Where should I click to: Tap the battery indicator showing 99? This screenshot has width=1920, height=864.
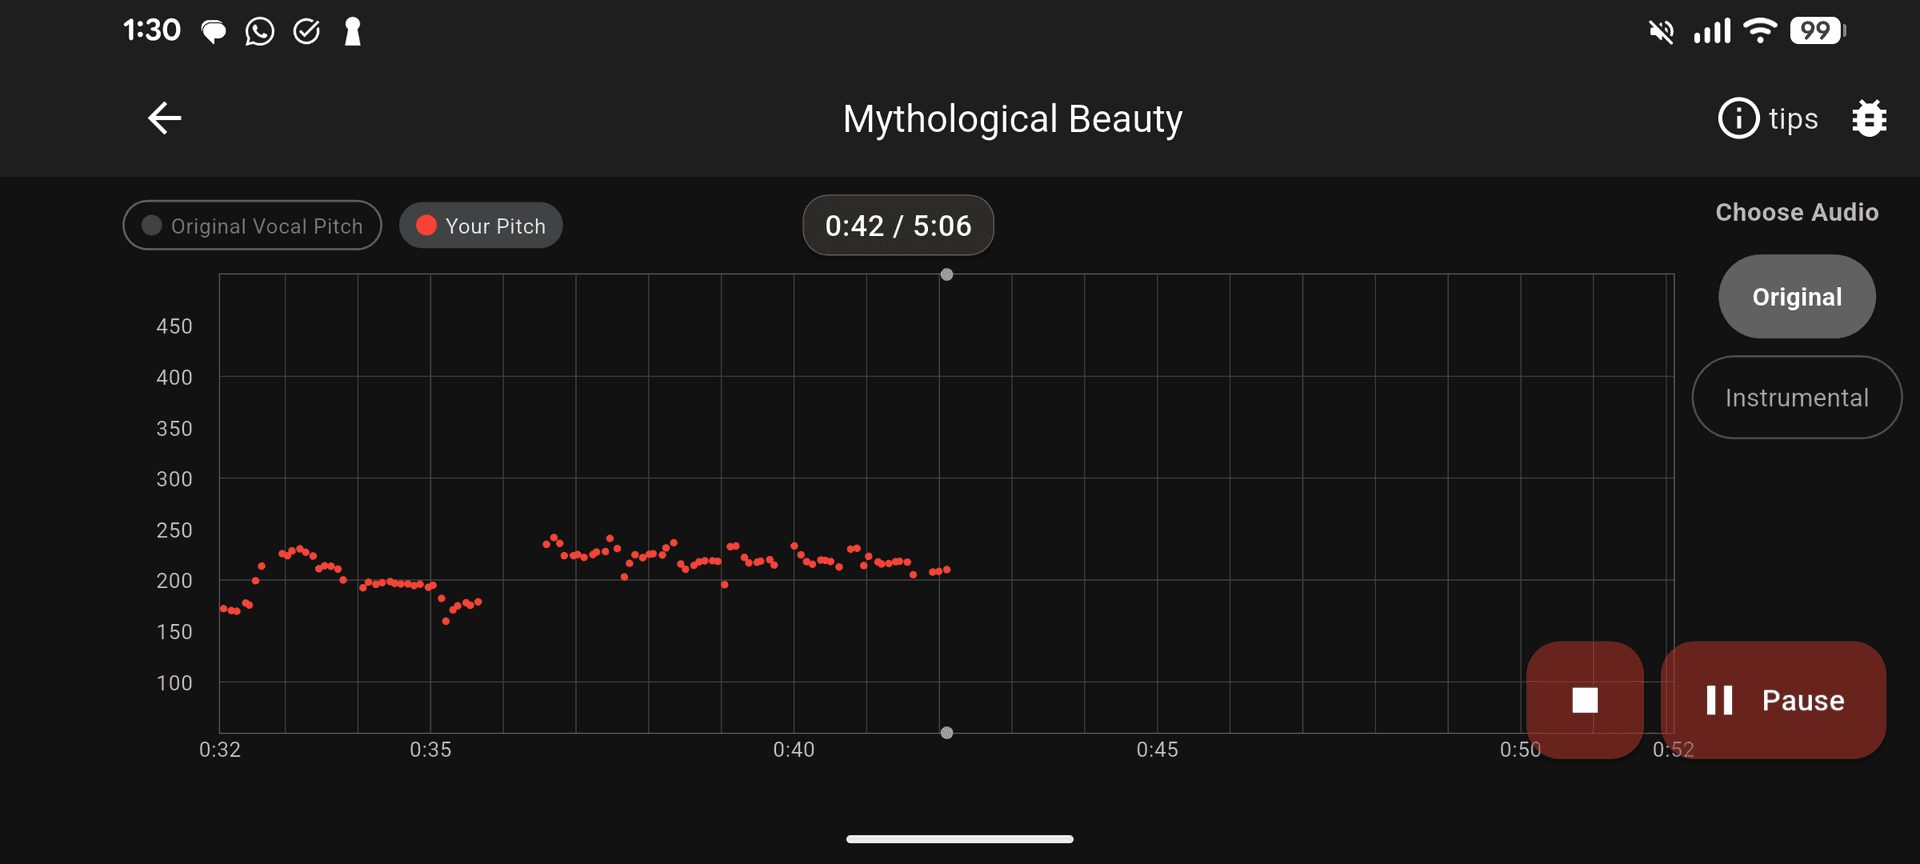[1817, 31]
